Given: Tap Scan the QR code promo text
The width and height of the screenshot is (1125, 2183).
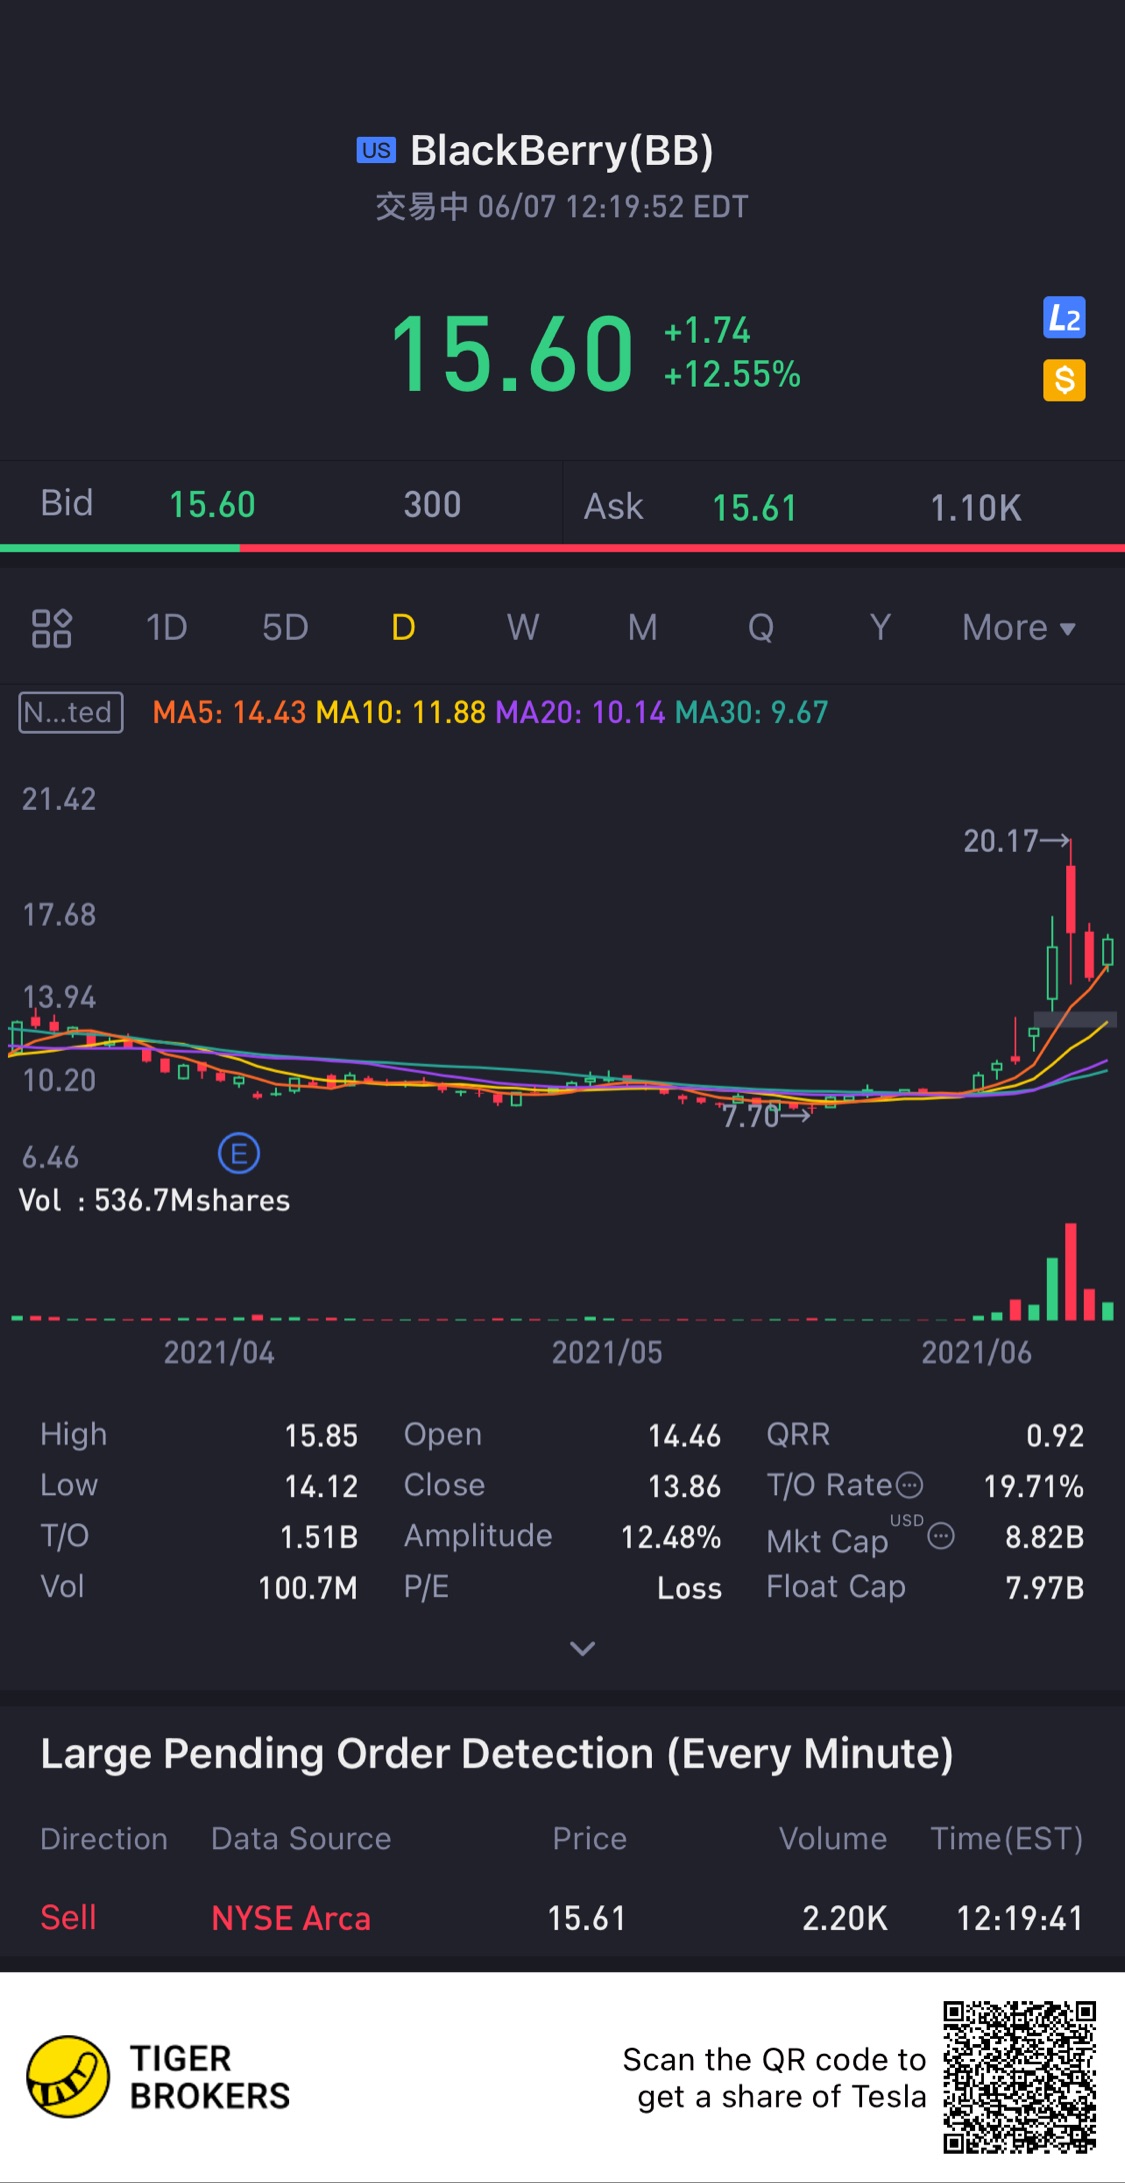Looking at the screenshot, I should click(x=775, y=2078).
